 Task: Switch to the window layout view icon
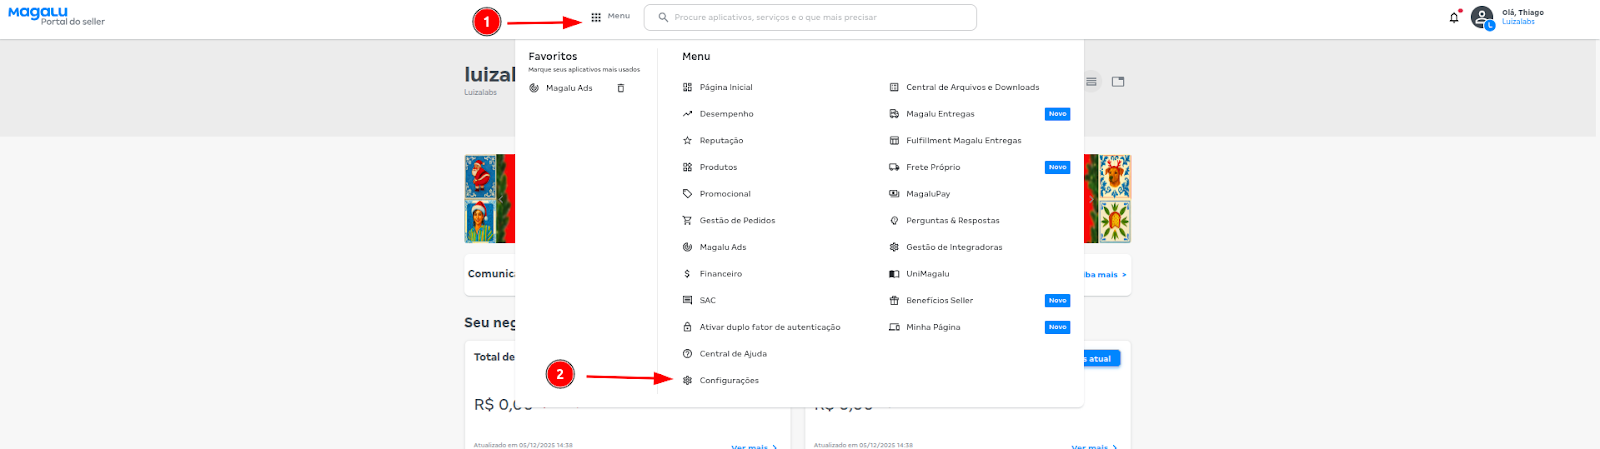click(1118, 82)
